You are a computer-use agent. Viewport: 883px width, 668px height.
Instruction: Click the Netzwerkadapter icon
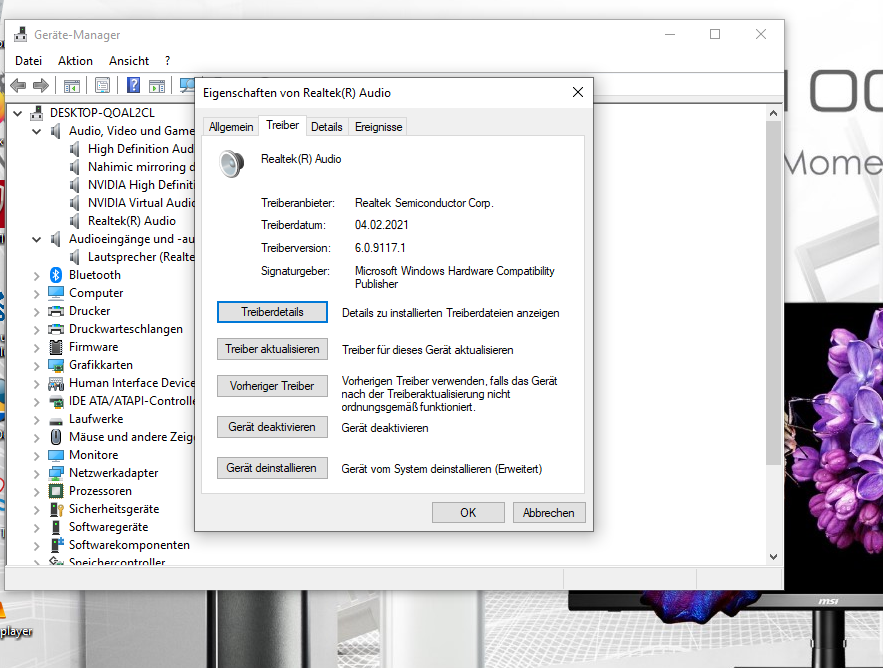coord(56,473)
